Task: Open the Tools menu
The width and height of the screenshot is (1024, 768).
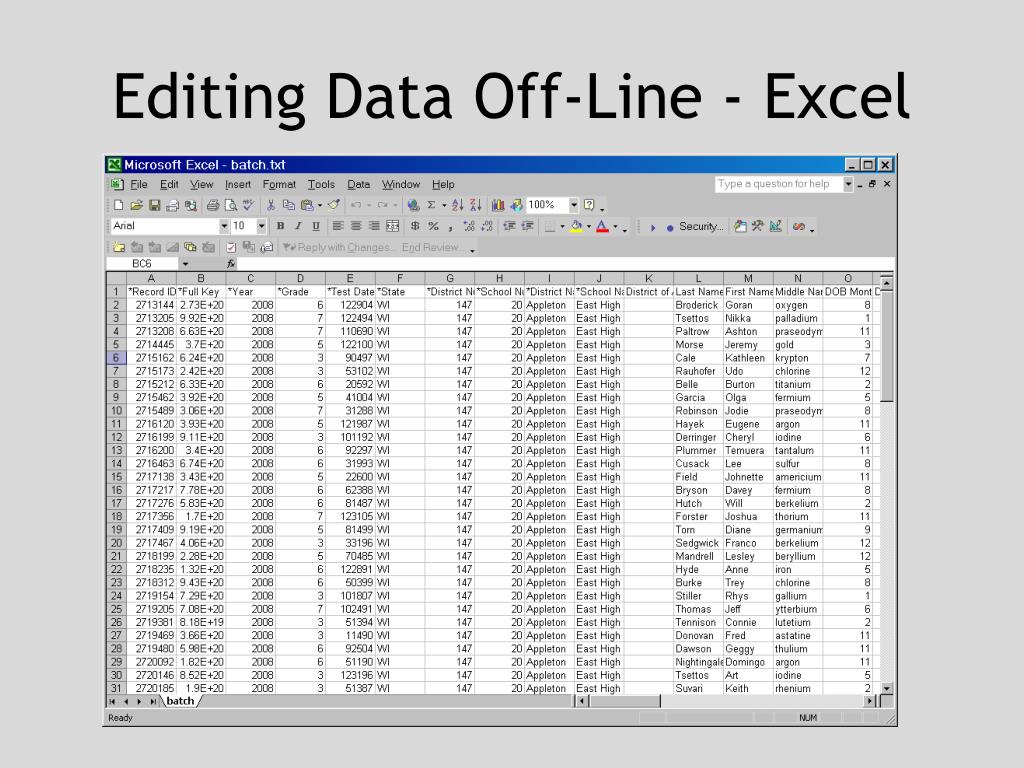Action: pos(321,185)
